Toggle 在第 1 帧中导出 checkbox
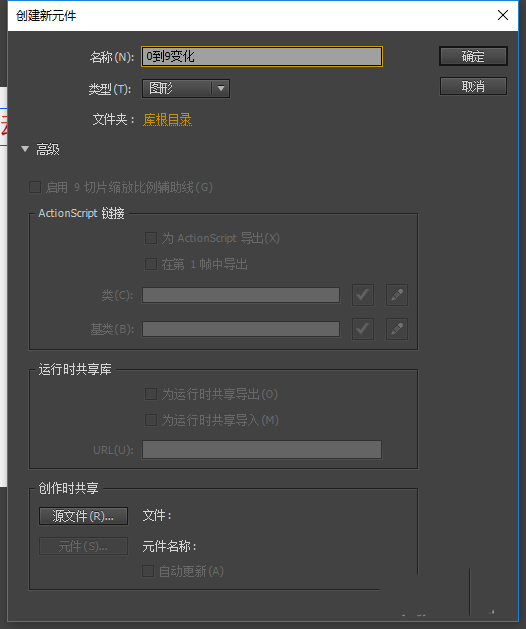The image size is (526, 629). coord(151,264)
